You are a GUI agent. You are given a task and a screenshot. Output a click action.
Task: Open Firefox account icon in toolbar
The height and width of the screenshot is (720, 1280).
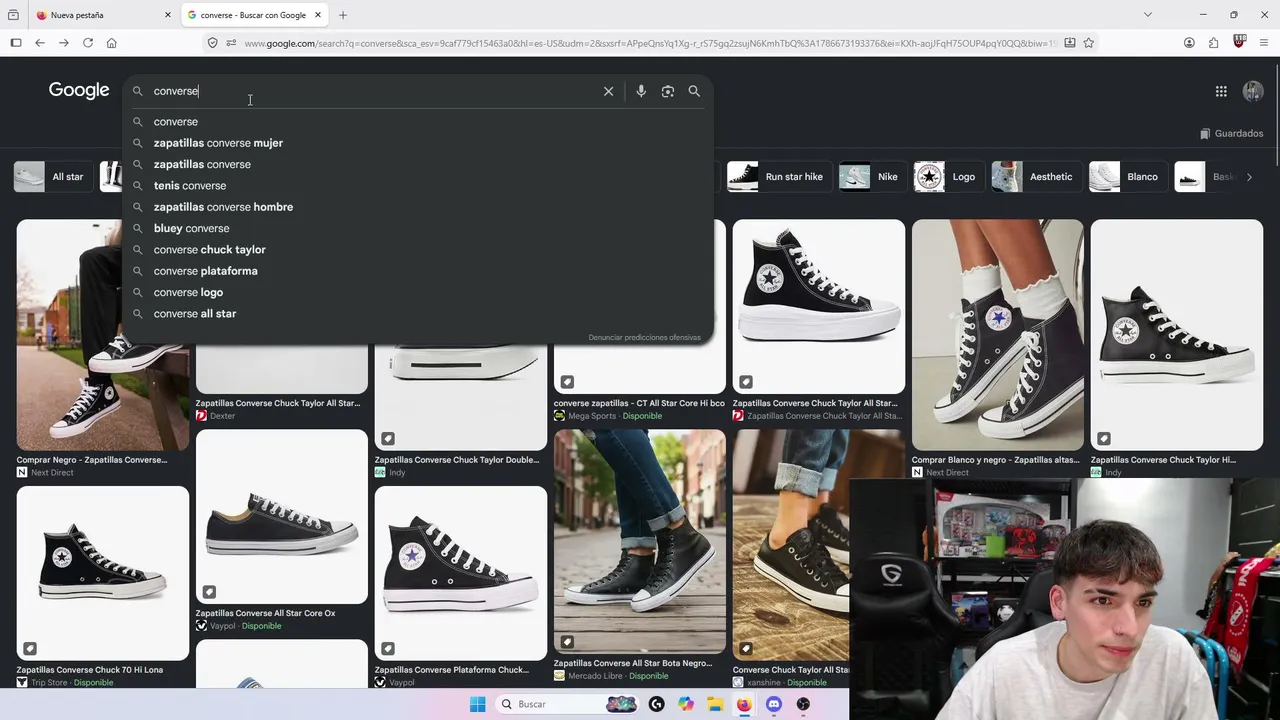click(x=1189, y=43)
